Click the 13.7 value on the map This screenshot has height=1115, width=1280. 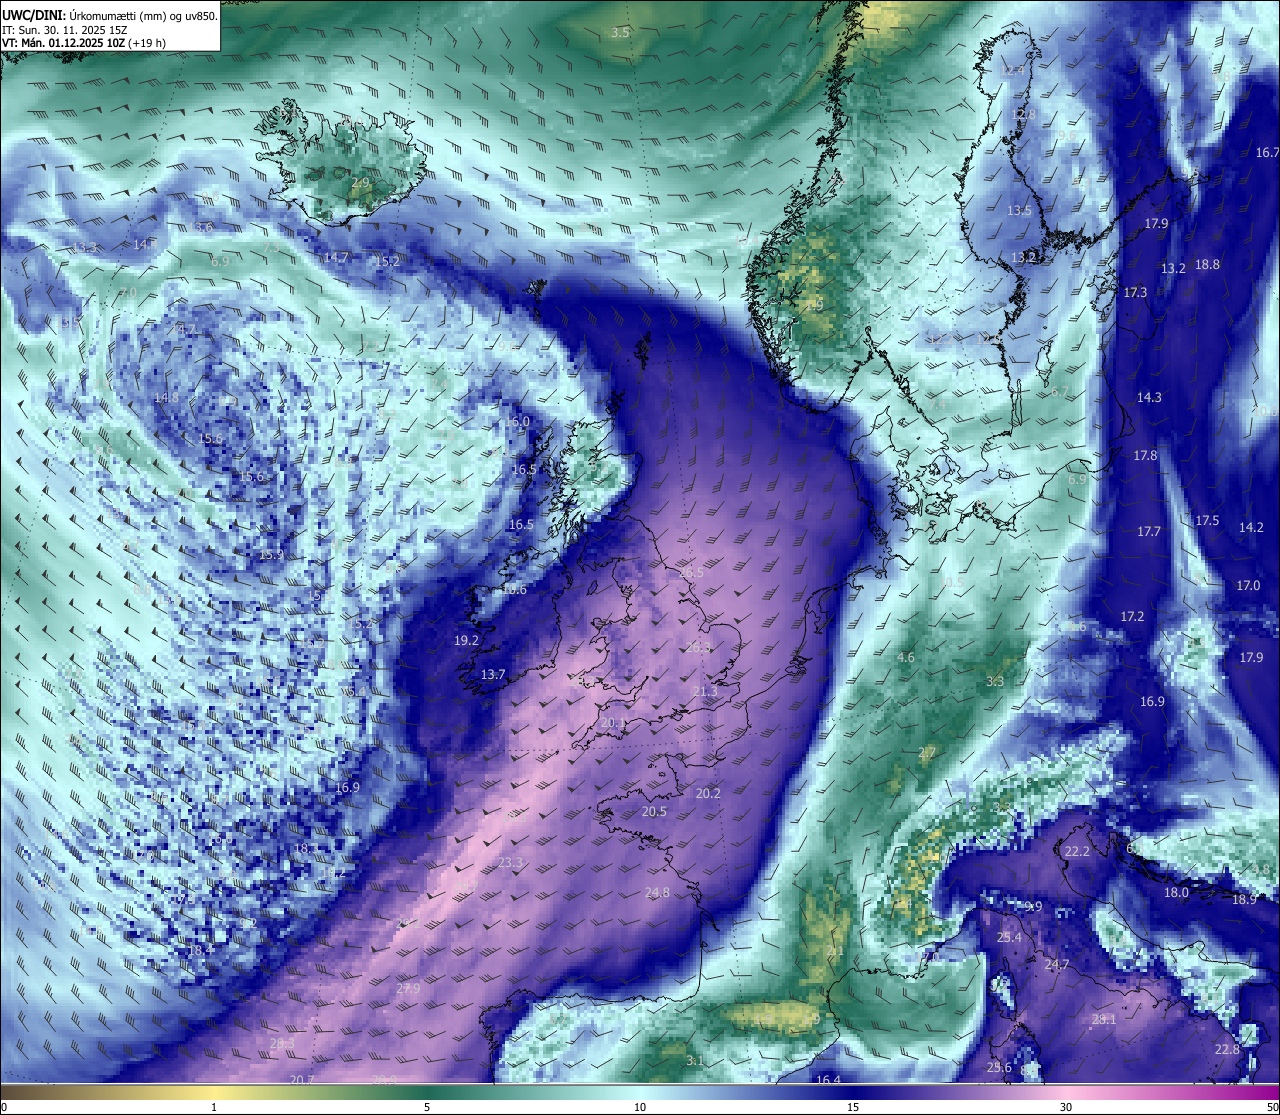pos(493,675)
